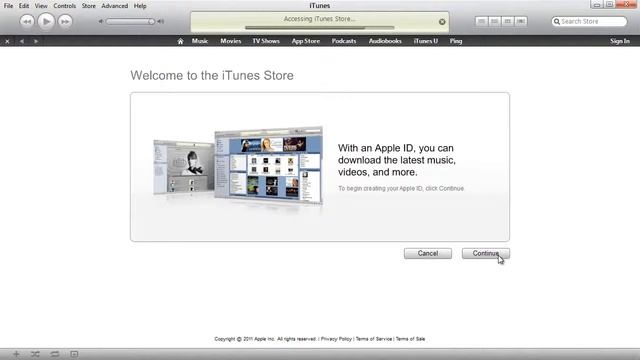The image size is (640, 360).
Task: Click the iTunes Store preview image
Action: point(238,166)
